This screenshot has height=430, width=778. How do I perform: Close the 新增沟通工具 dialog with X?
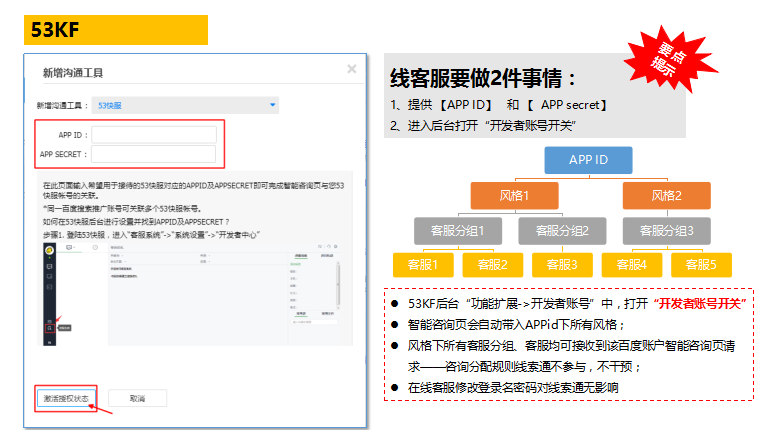(352, 69)
